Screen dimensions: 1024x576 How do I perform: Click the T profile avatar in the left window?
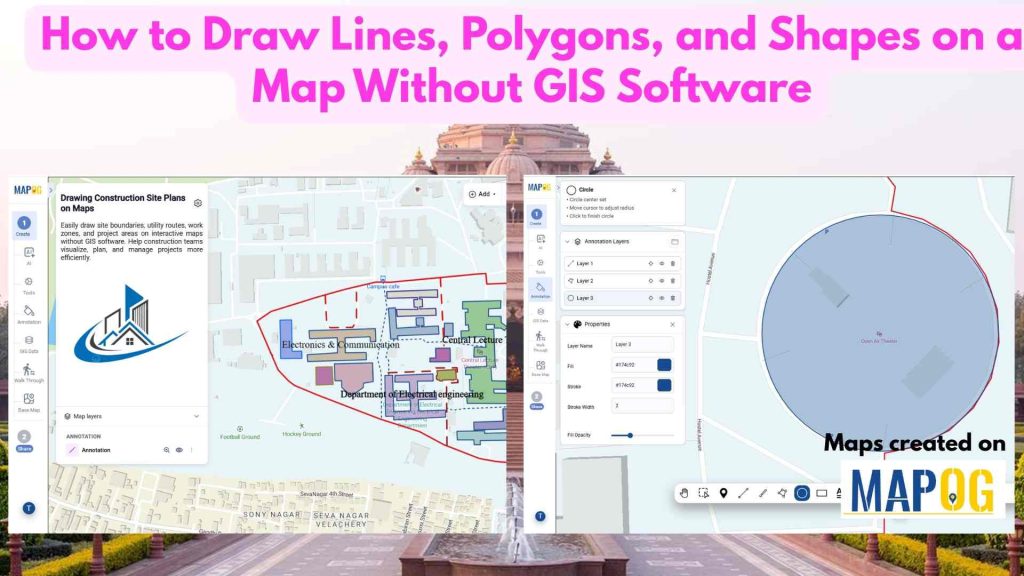29,508
